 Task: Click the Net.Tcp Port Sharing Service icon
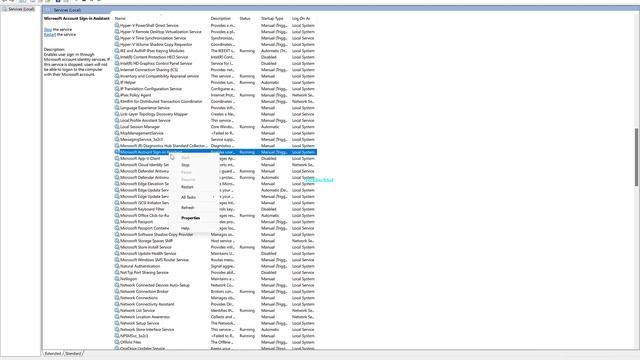117,272
